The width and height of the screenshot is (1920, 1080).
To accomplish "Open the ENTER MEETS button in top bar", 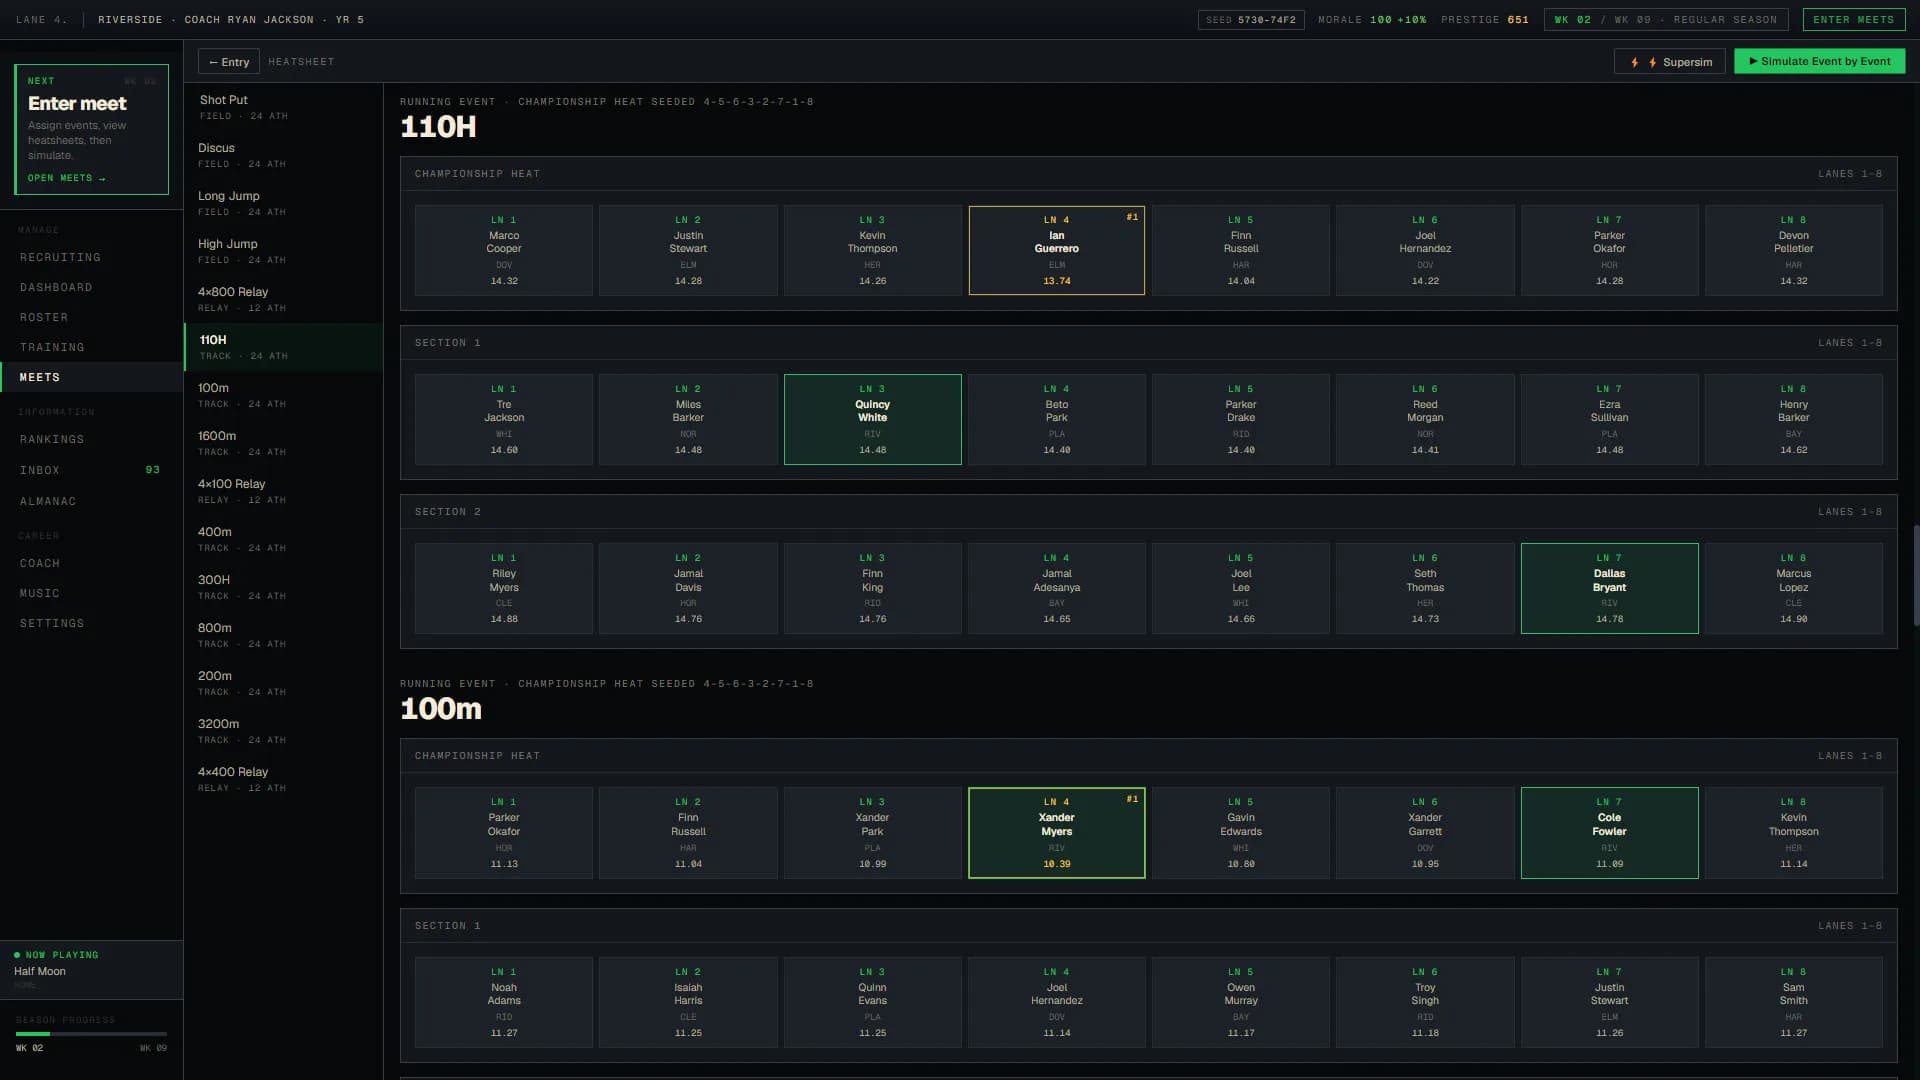I will tap(1853, 19).
